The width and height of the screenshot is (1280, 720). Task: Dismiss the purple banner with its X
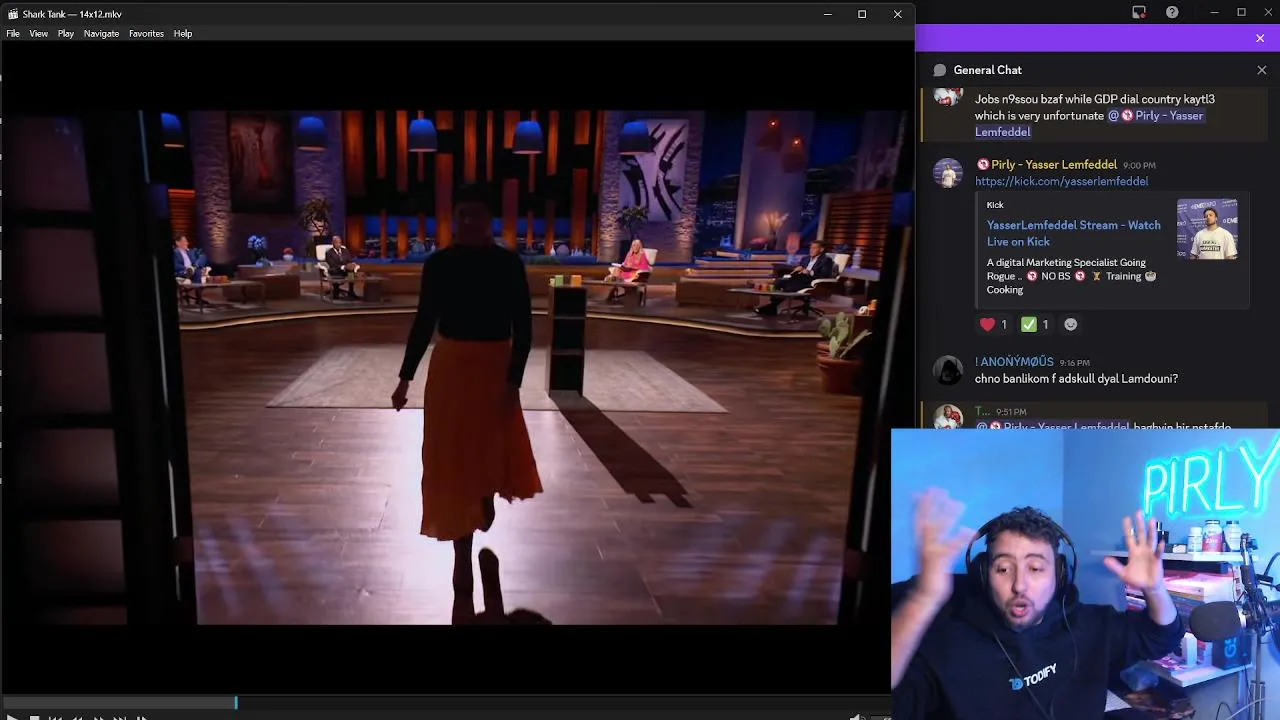coord(1260,38)
